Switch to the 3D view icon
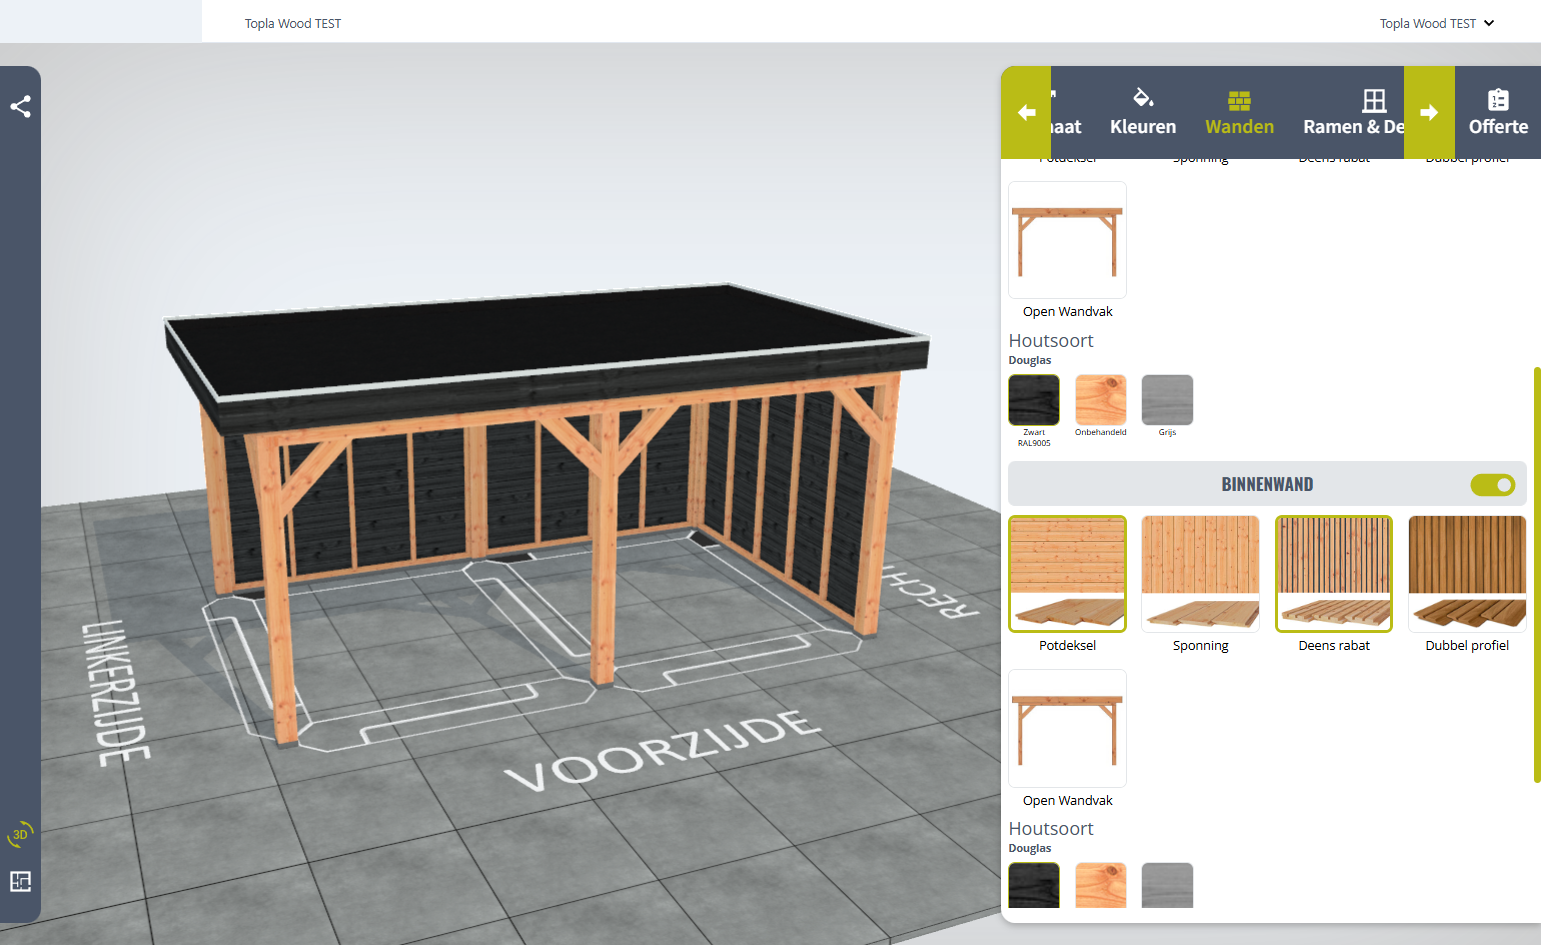Screen dimensions: 1541x945 pyautogui.click(x=20, y=834)
